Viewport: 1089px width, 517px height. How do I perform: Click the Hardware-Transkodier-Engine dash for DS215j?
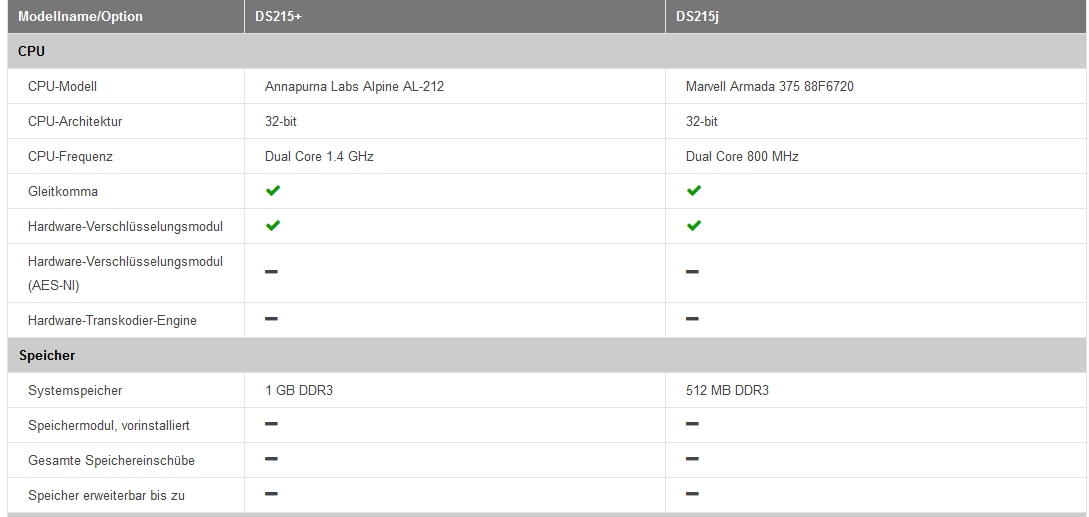(692, 319)
